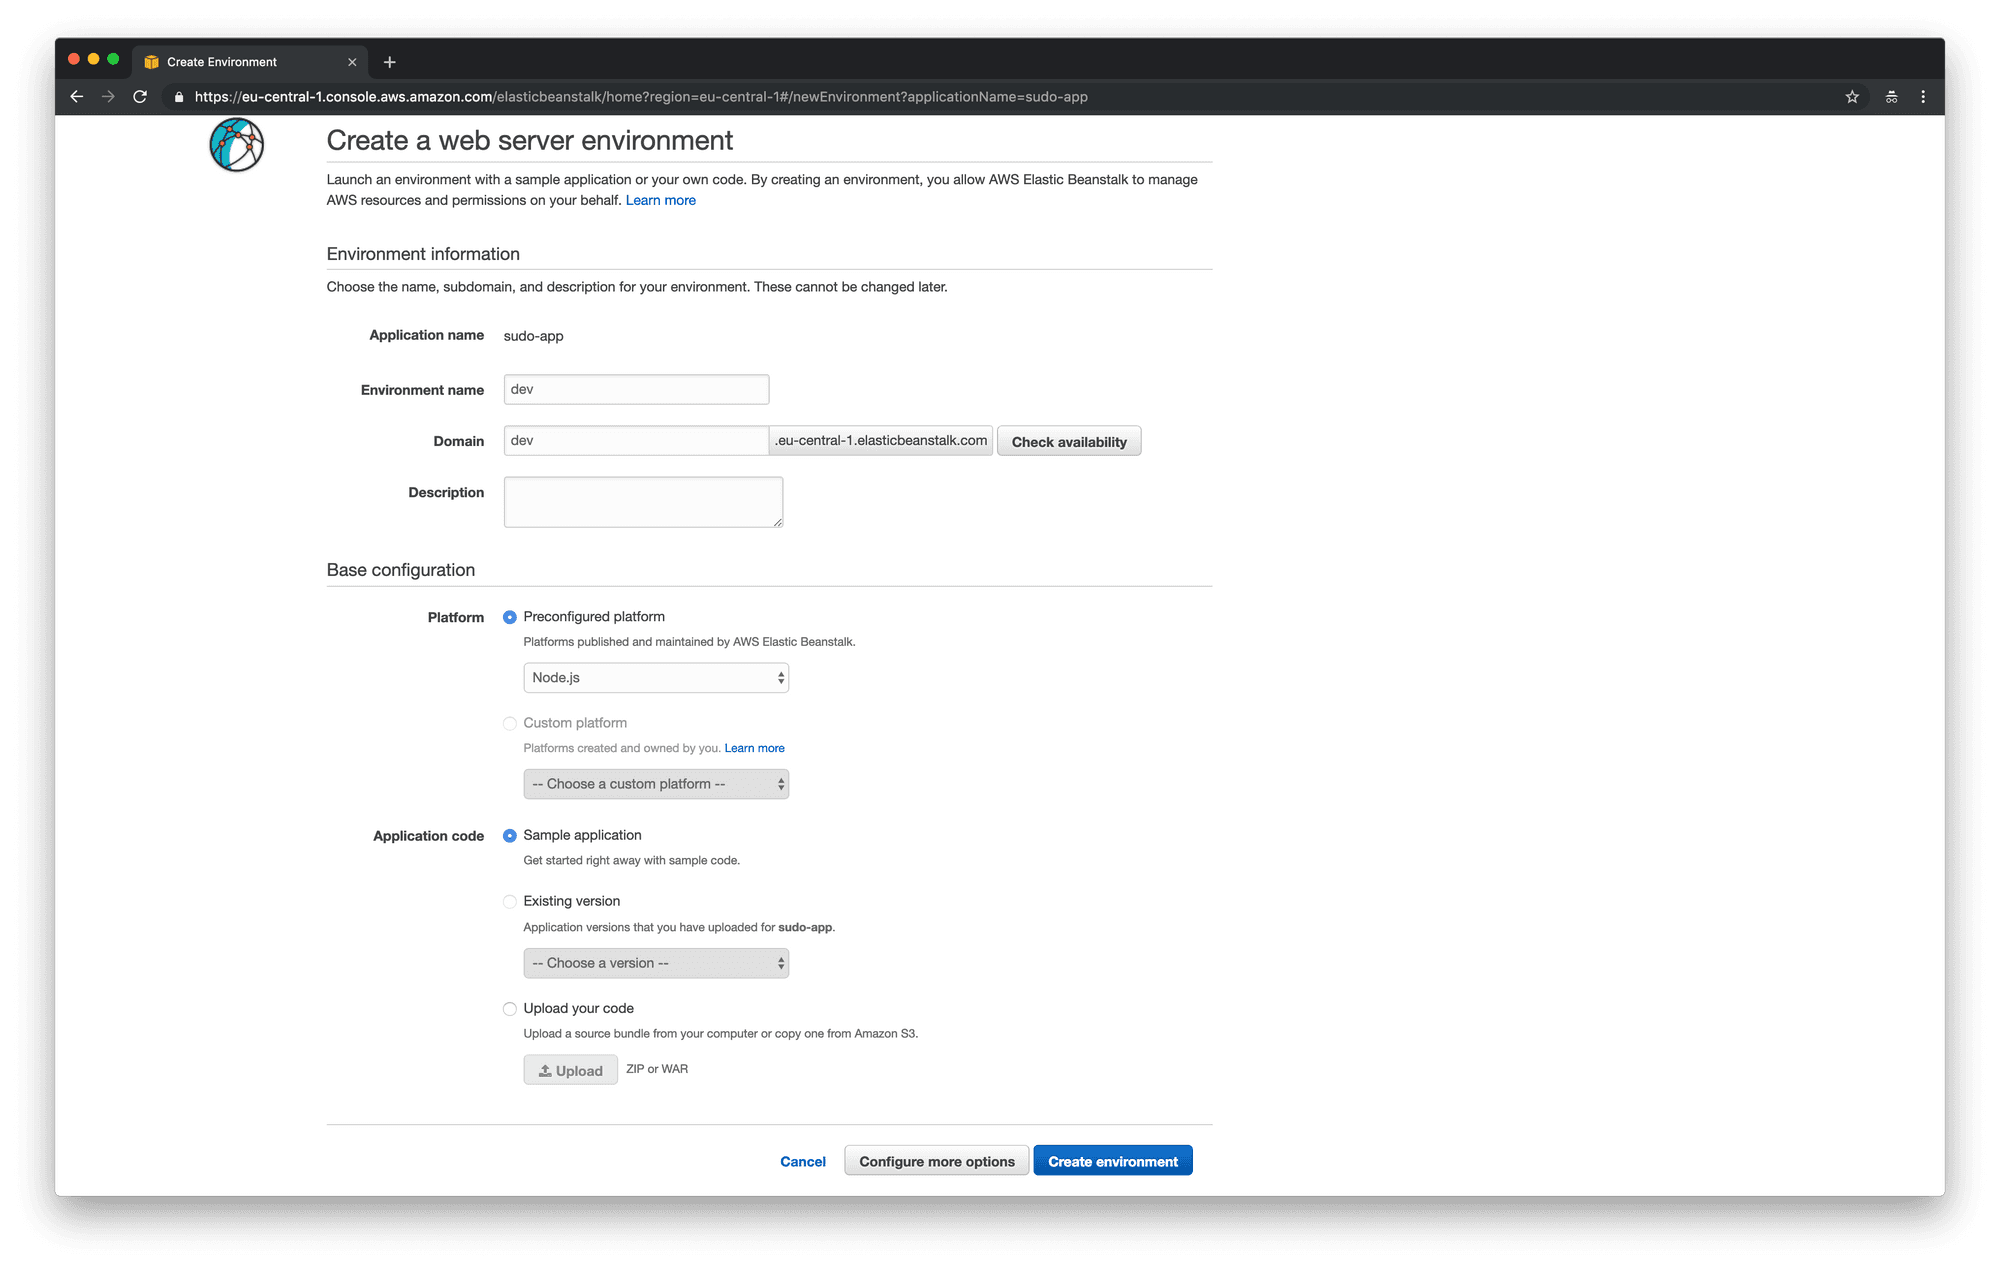
Task: Click the browser back arrow icon
Action: click(77, 97)
